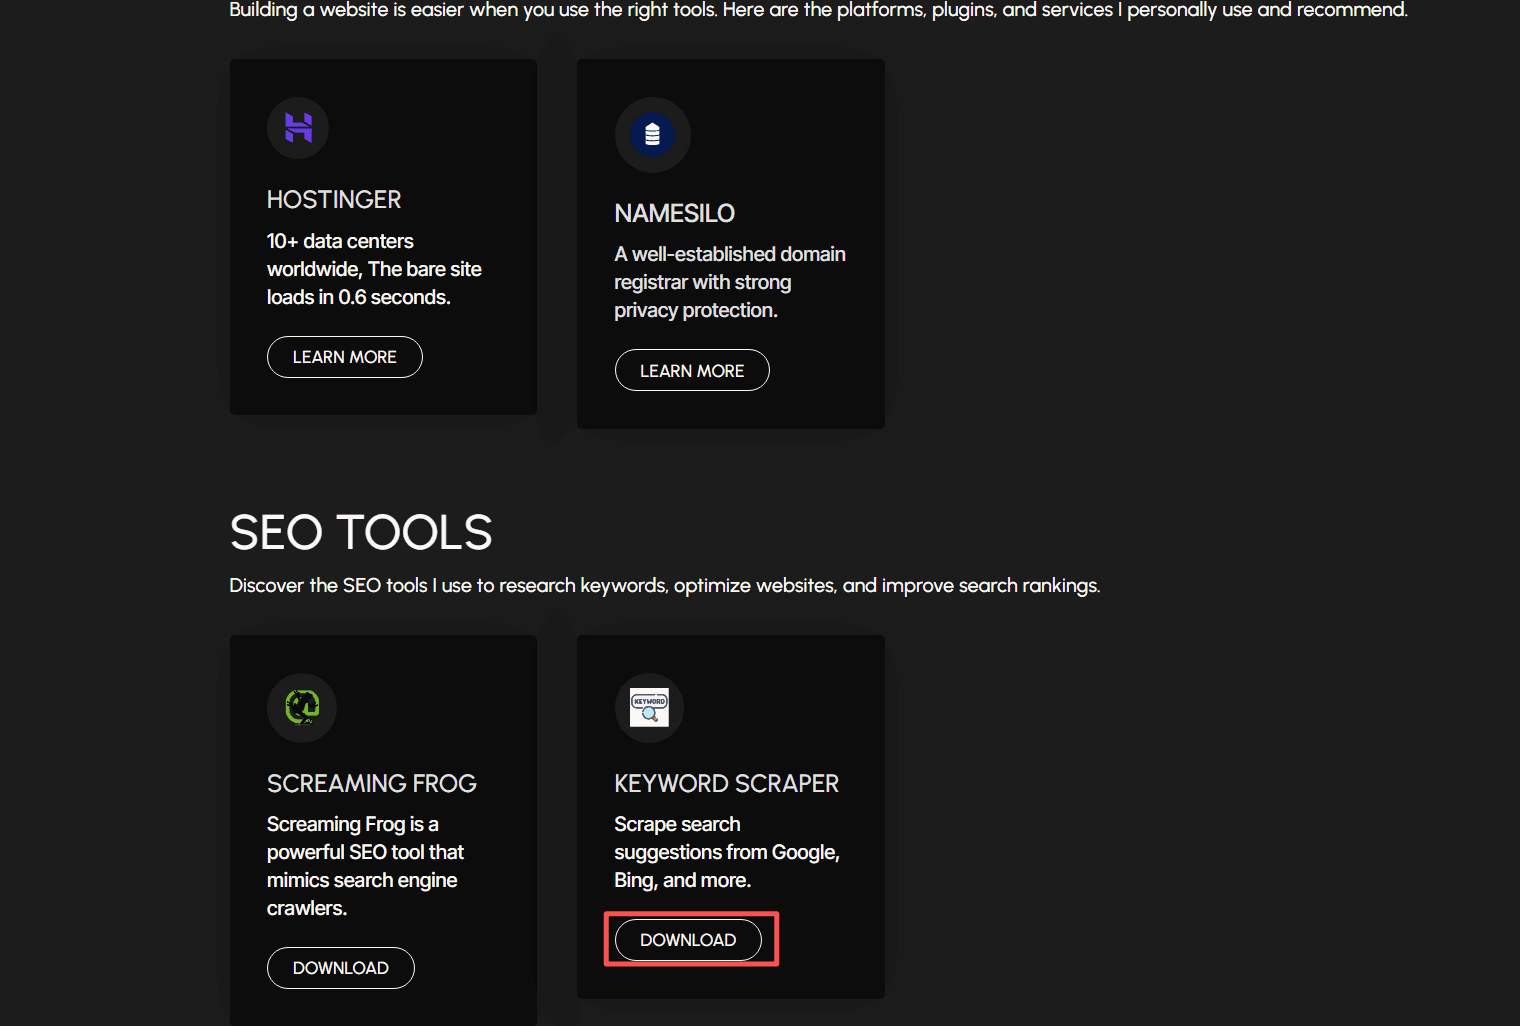Click the "10+ data centers worldwide" description
The image size is (1520, 1026).
click(374, 269)
